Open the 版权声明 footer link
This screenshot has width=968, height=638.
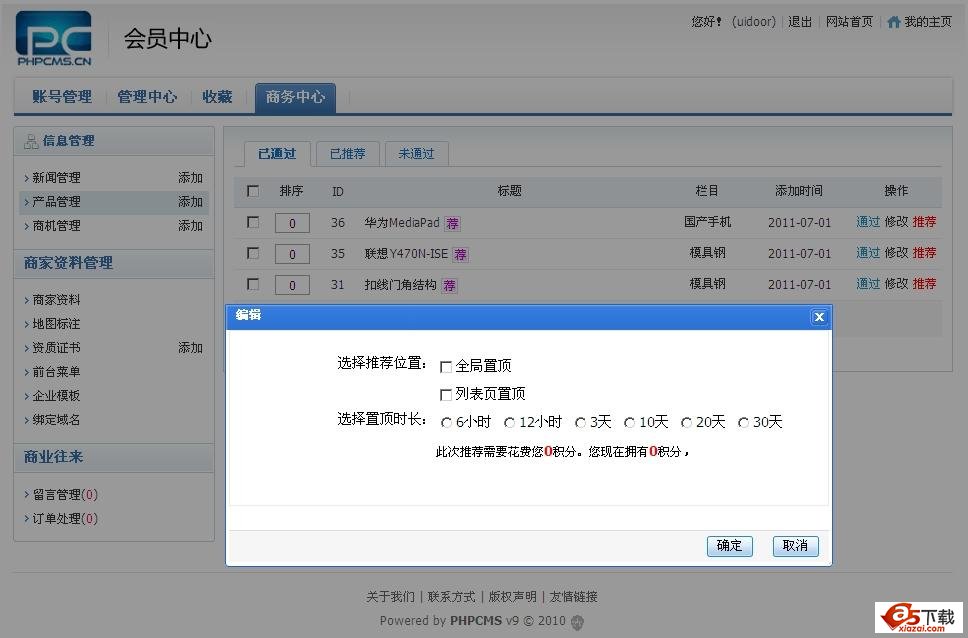(x=512, y=597)
